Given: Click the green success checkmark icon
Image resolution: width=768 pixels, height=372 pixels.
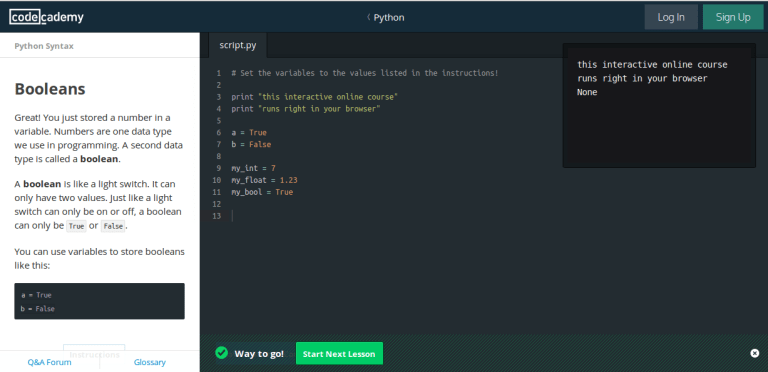Looking at the screenshot, I should pos(221,353).
